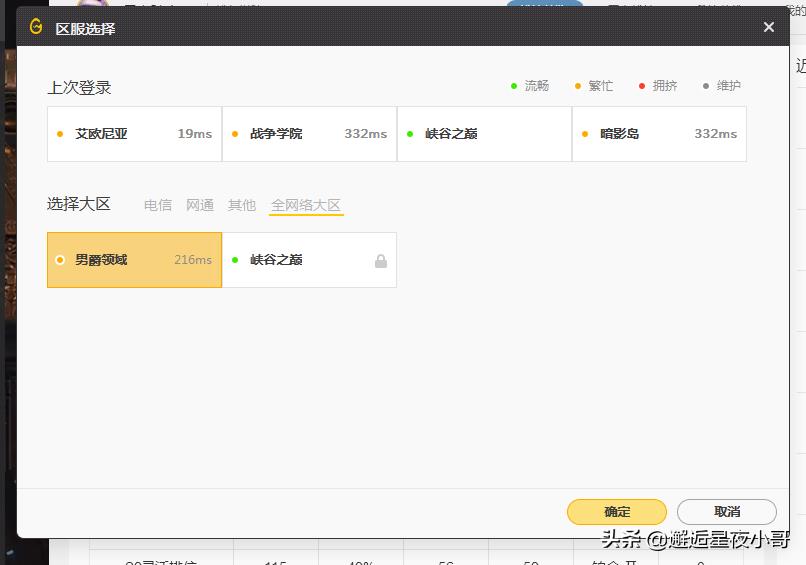Click the green 流畅 status legend dot

click(x=514, y=86)
